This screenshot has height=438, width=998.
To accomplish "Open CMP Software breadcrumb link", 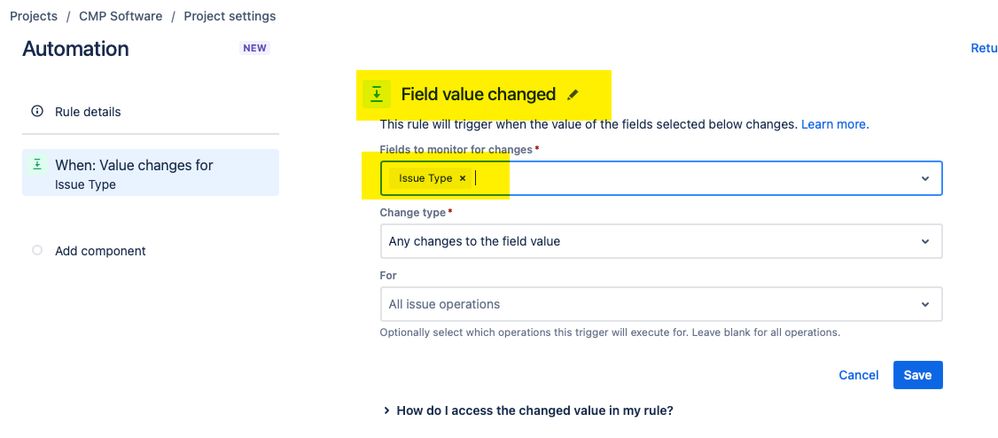I will [x=120, y=17].
